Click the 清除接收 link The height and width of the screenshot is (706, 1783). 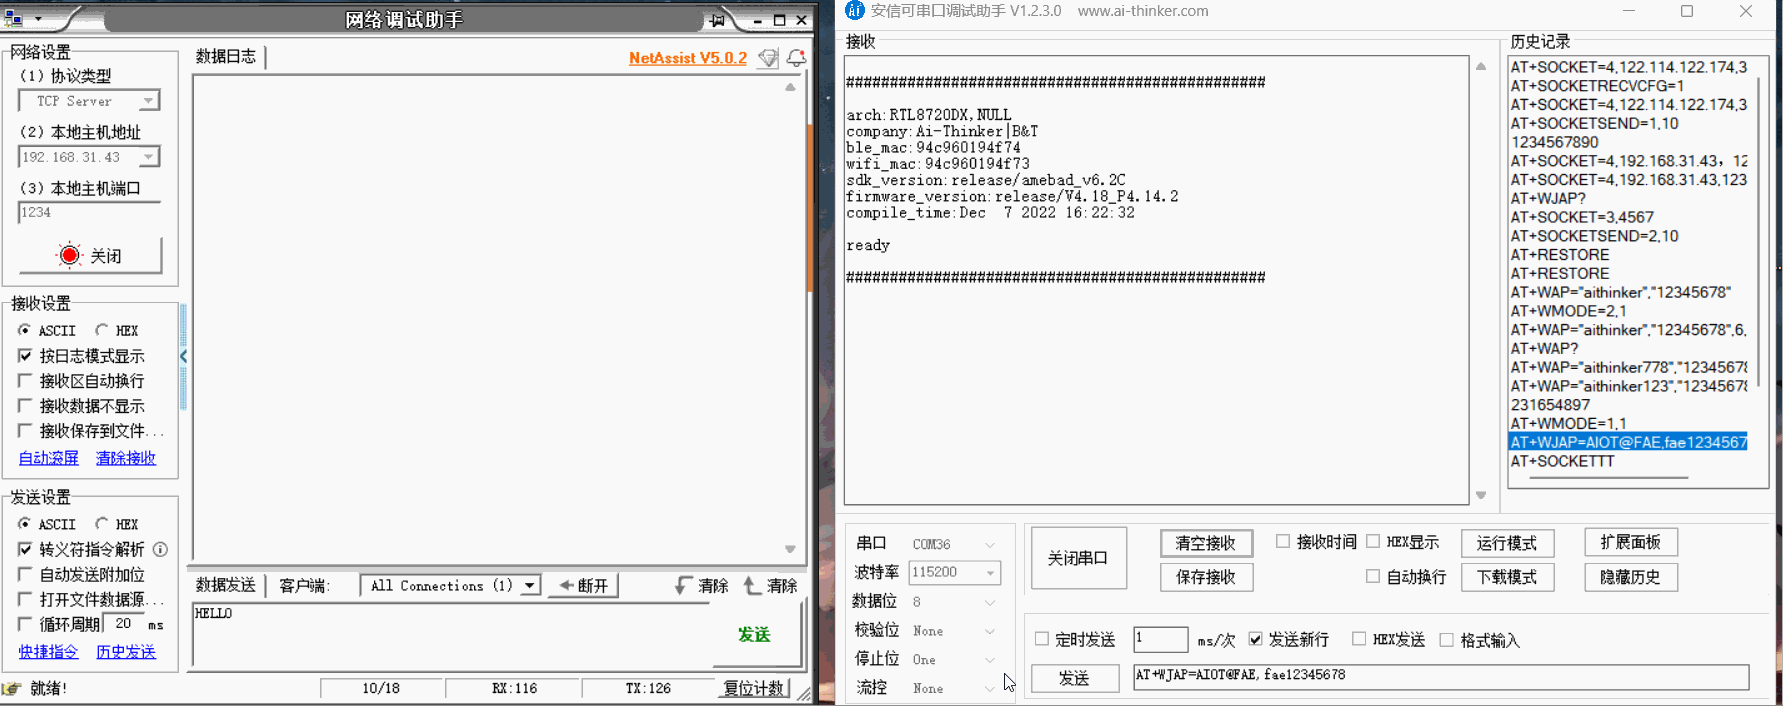pyautogui.click(x=126, y=458)
